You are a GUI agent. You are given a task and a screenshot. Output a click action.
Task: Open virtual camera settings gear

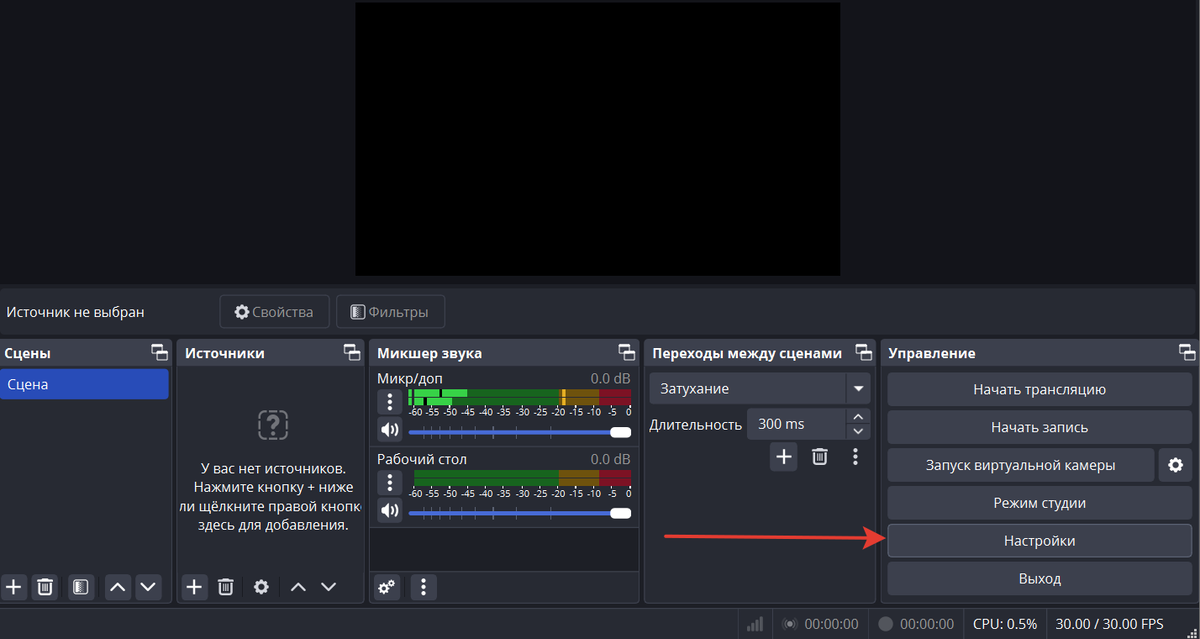1176,465
